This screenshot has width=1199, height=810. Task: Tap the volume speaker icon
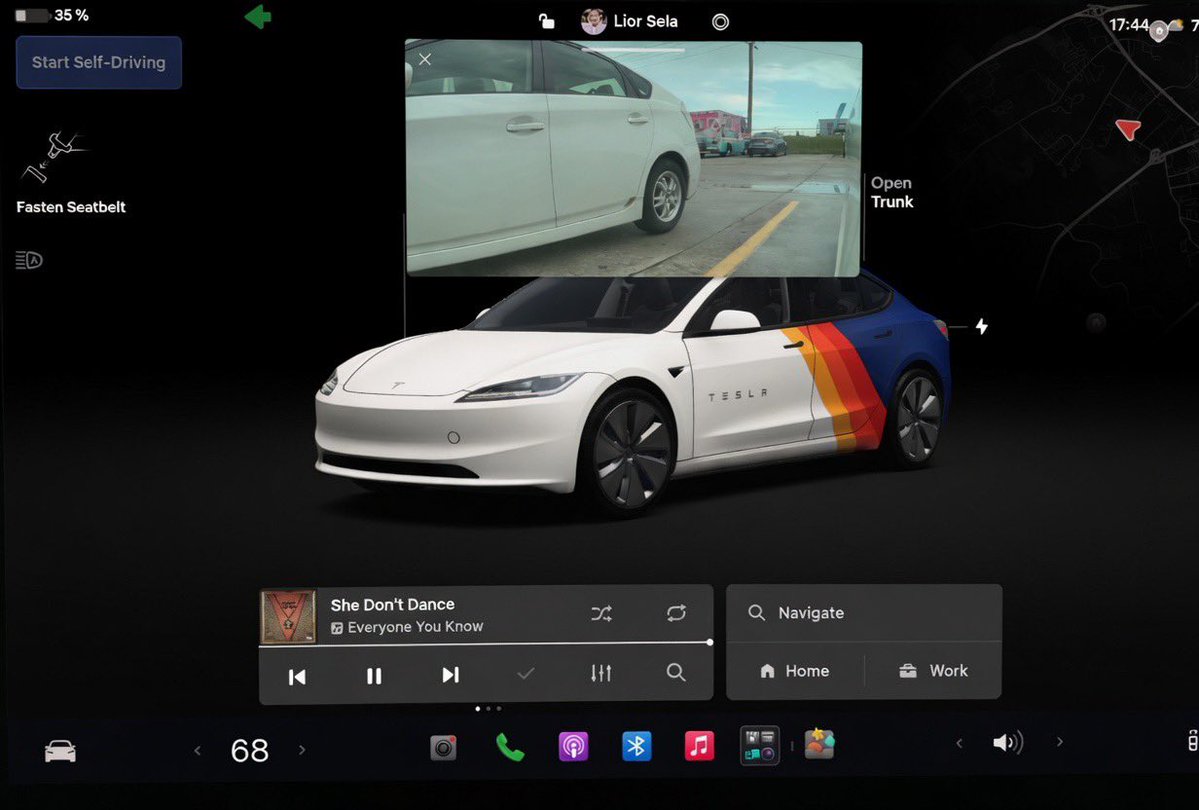click(x=1007, y=742)
